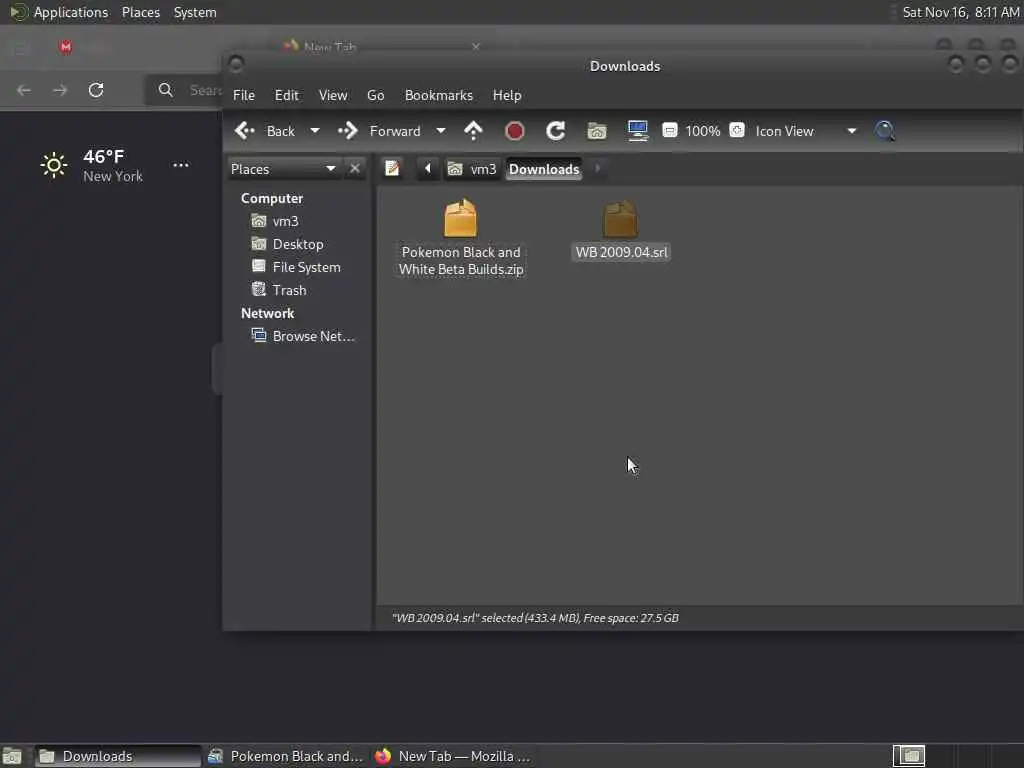Open the Icon View mode dropdown
The height and width of the screenshot is (768, 1024).
point(805,131)
